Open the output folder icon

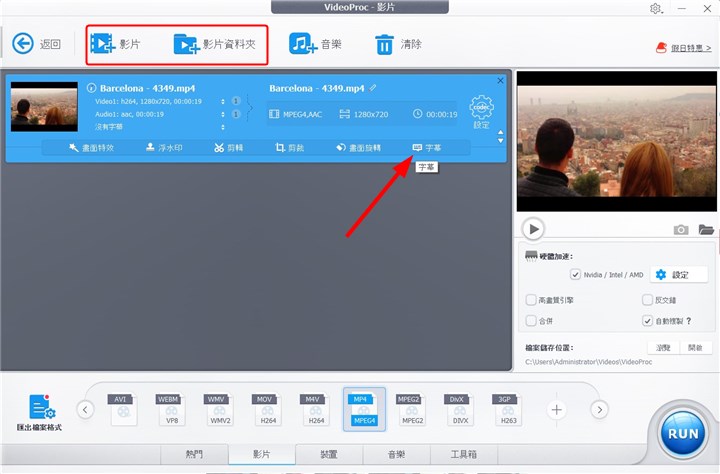click(706, 229)
